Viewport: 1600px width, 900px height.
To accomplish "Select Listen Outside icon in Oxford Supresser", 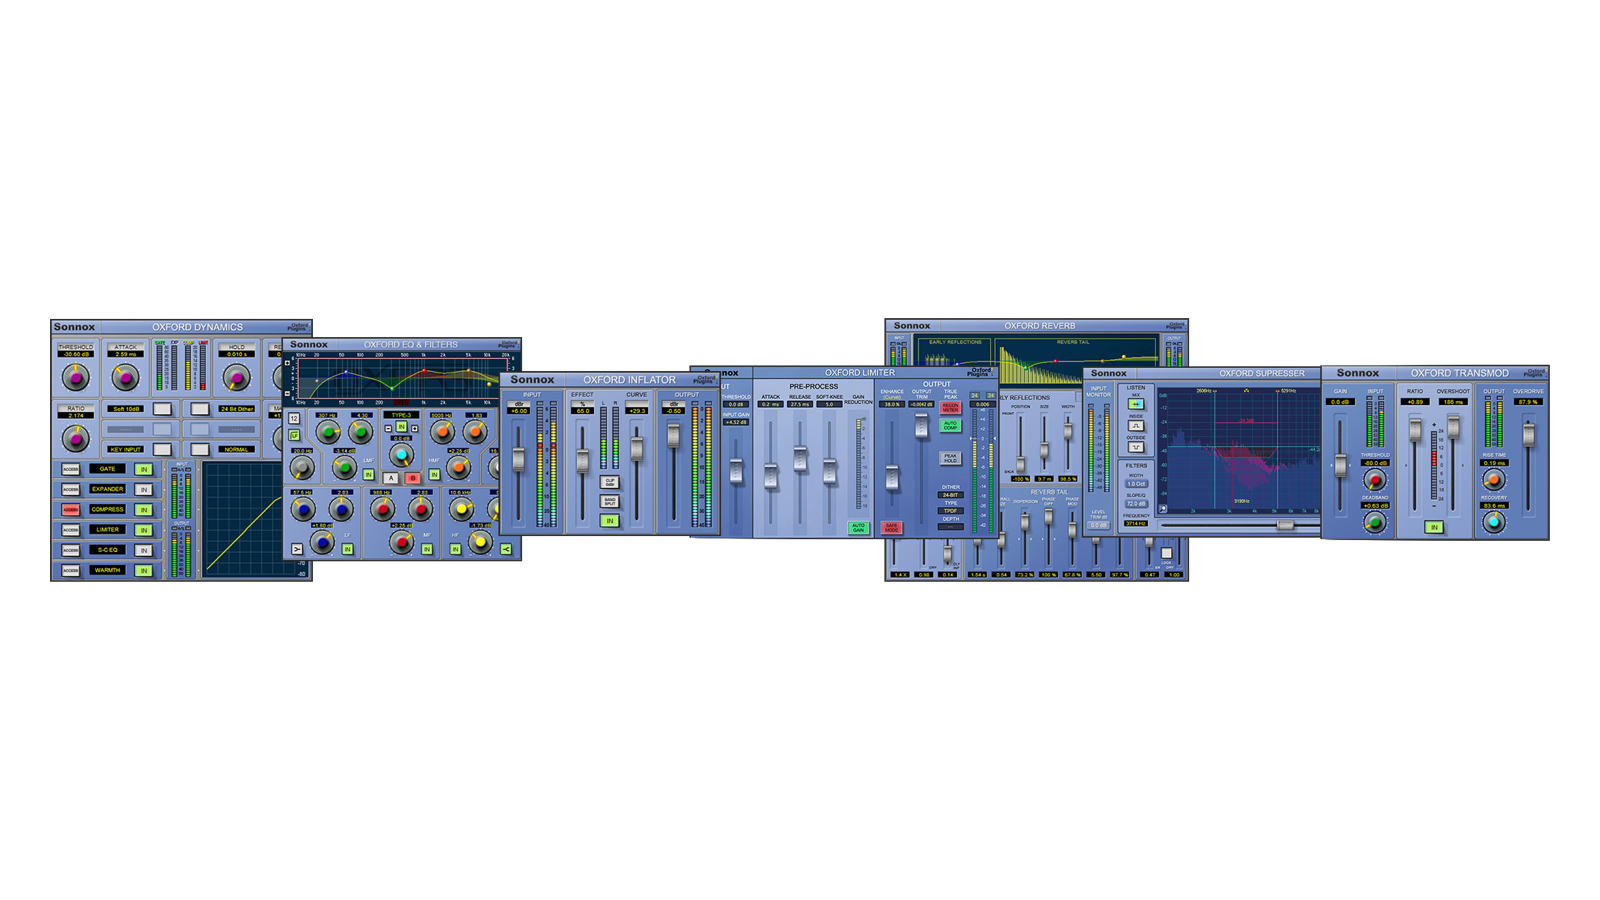I will pos(1136,447).
